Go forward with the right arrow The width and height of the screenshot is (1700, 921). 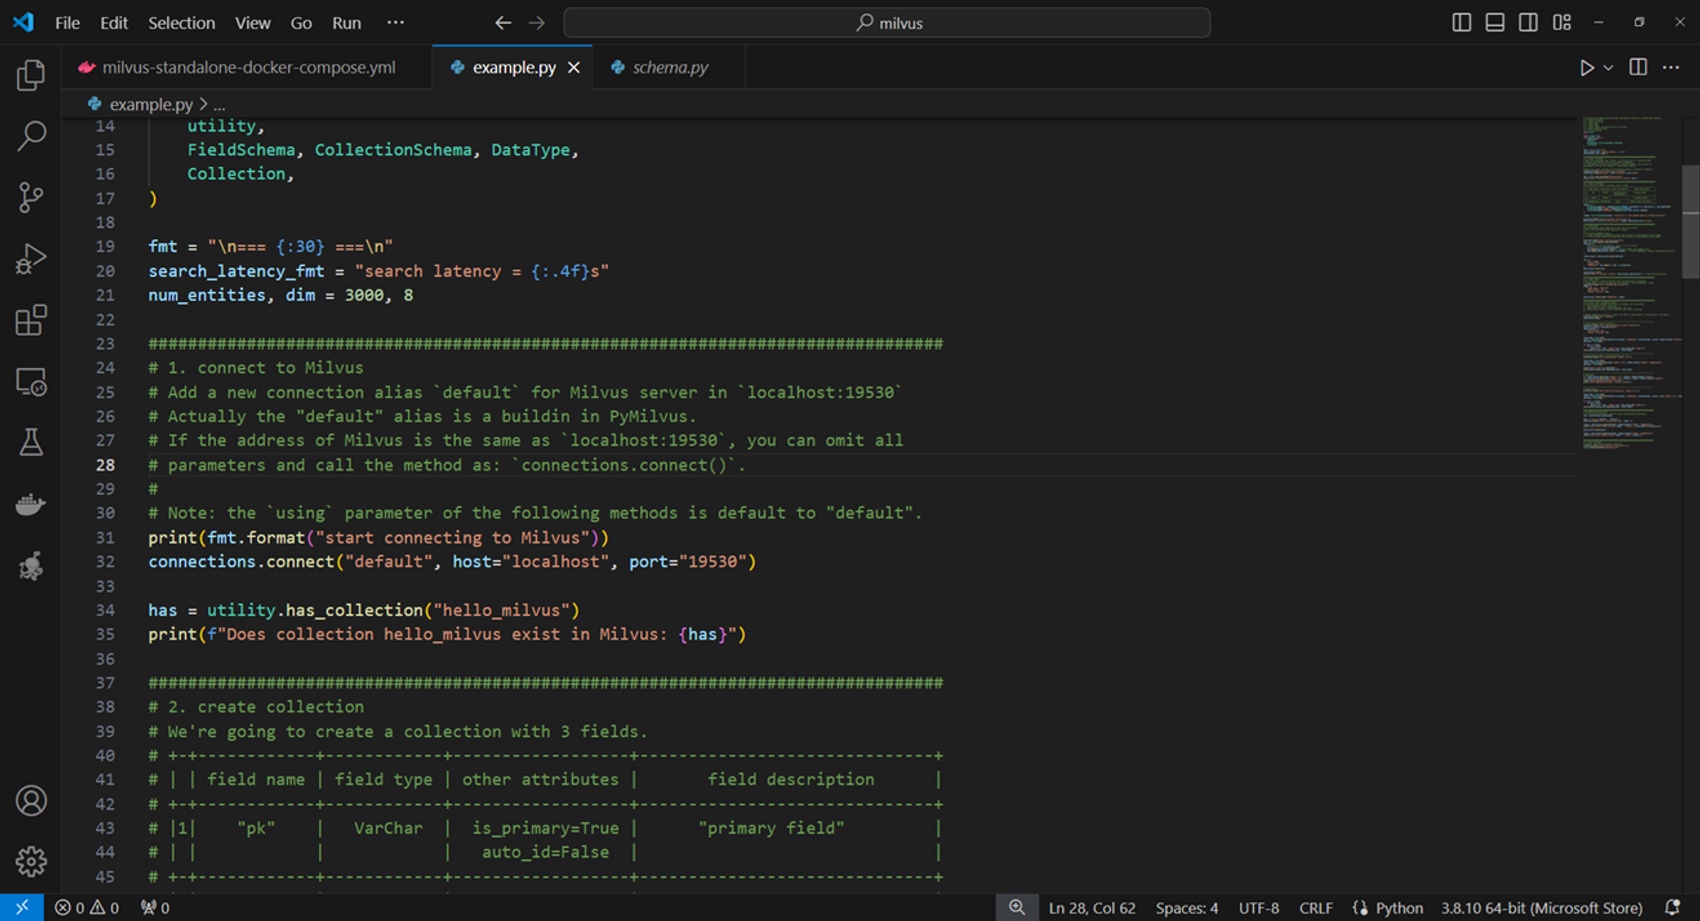pyautogui.click(x=537, y=22)
